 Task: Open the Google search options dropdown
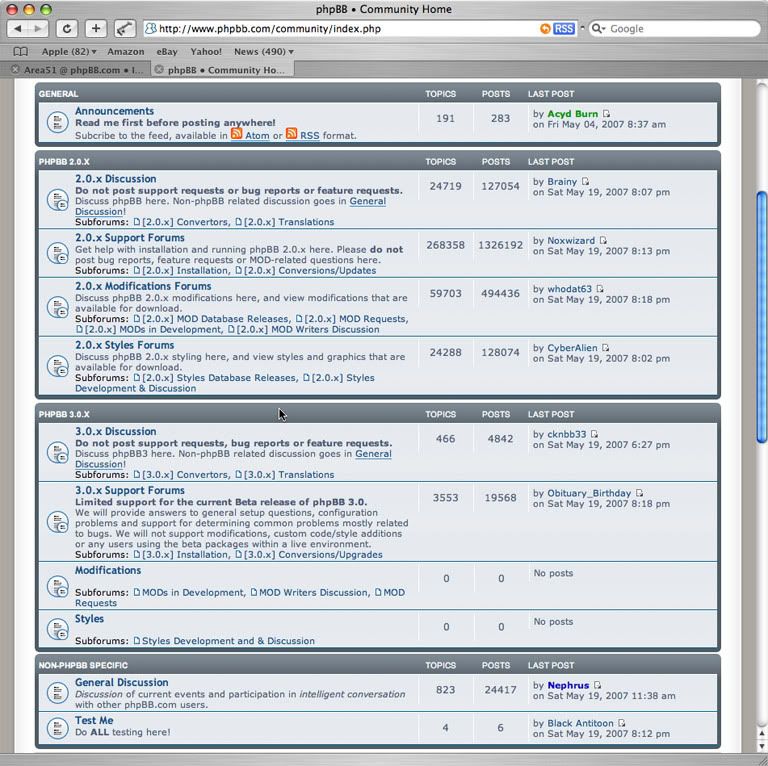pos(599,28)
